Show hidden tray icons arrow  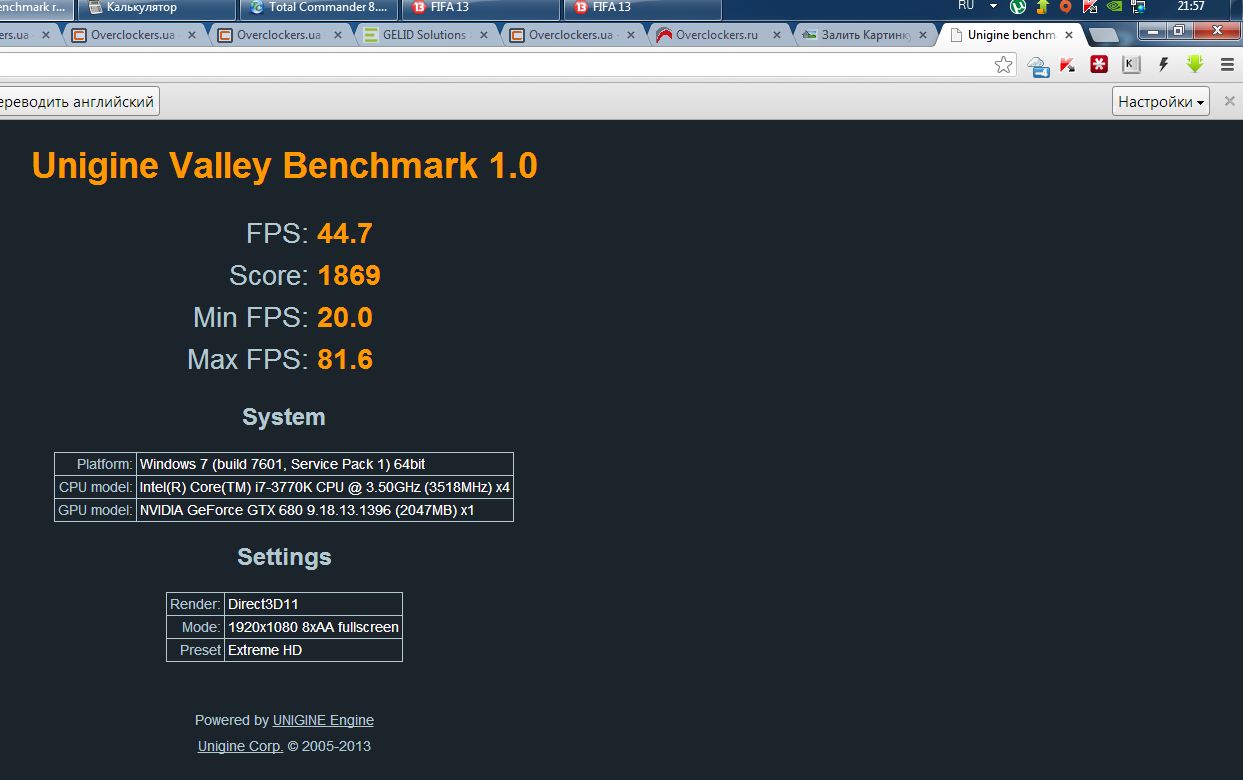coord(993,7)
